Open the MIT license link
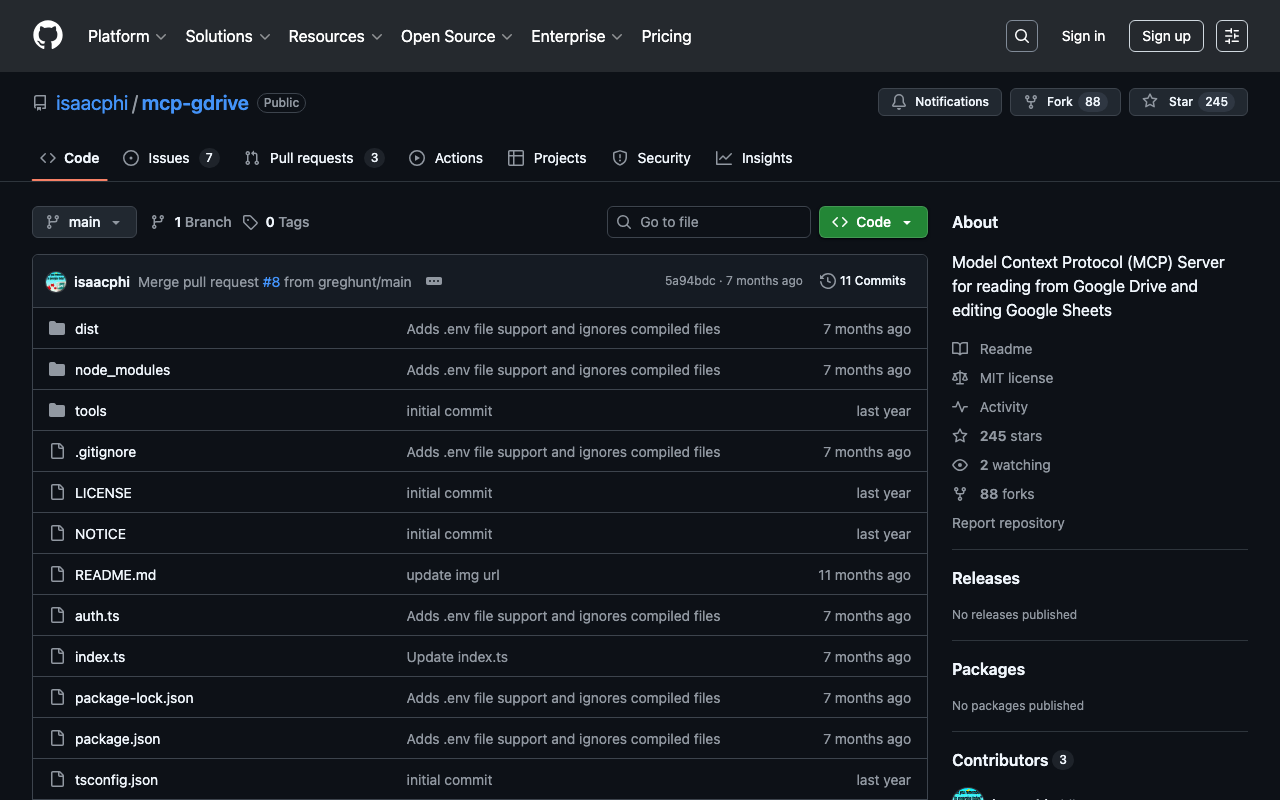 [x=1016, y=378]
